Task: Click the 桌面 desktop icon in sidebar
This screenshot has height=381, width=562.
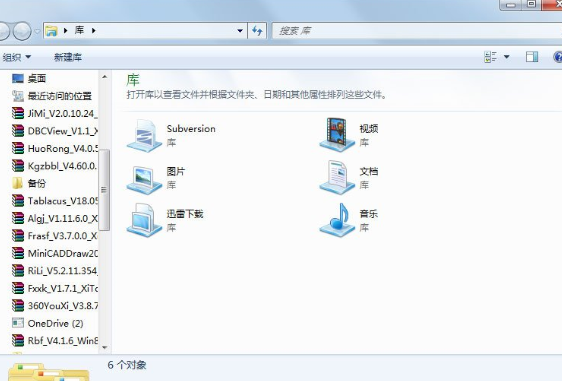Action: [18, 78]
